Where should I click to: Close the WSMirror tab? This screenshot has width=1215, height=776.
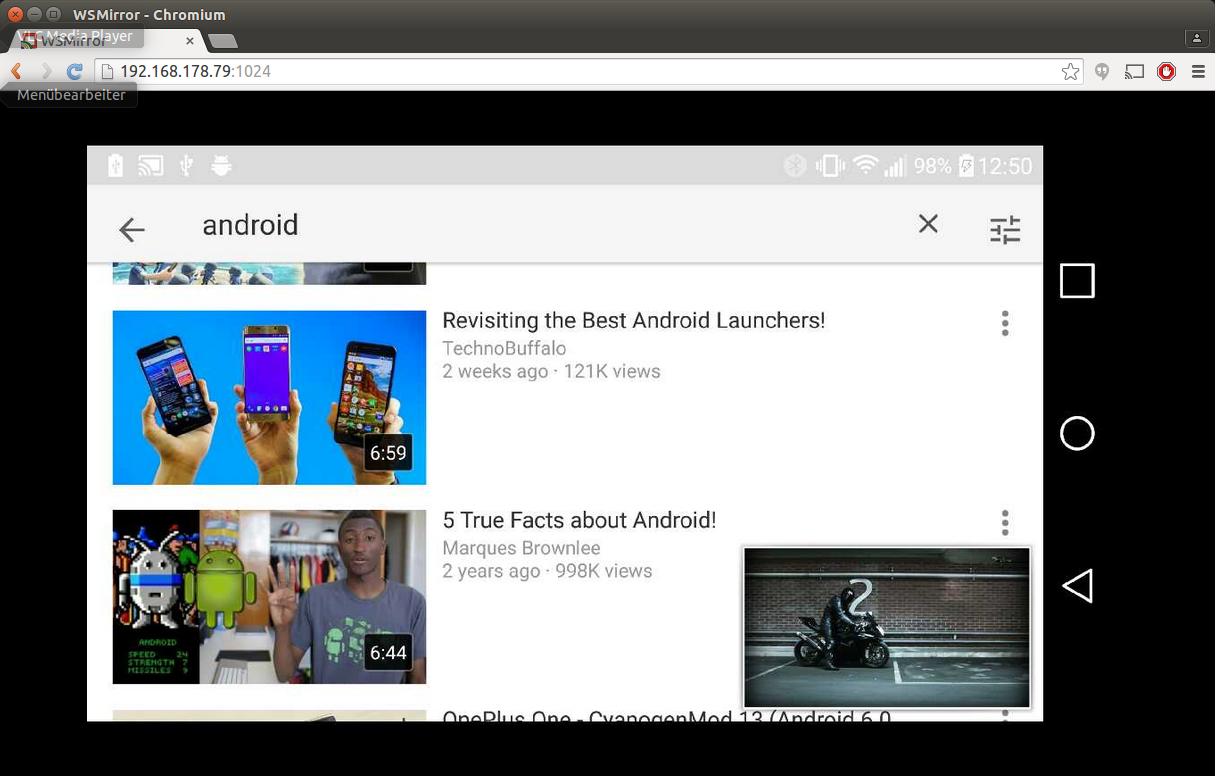(190, 41)
